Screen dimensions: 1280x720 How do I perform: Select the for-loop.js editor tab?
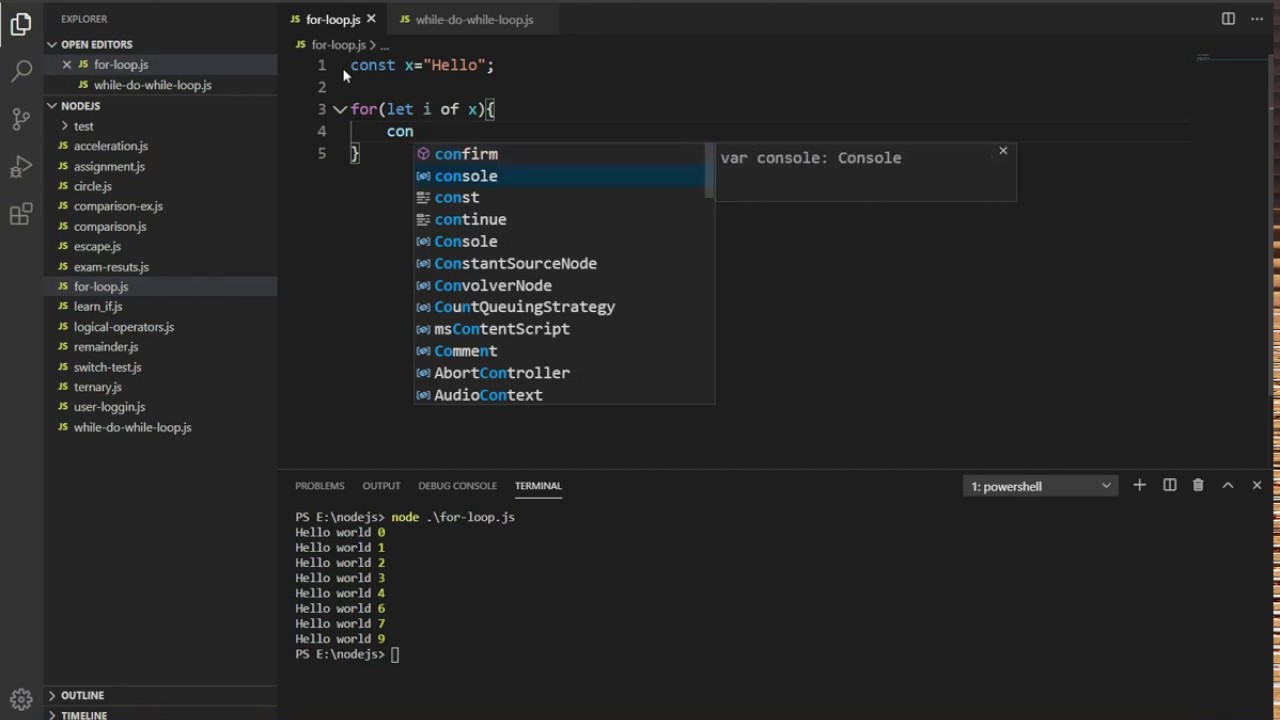coord(333,19)
